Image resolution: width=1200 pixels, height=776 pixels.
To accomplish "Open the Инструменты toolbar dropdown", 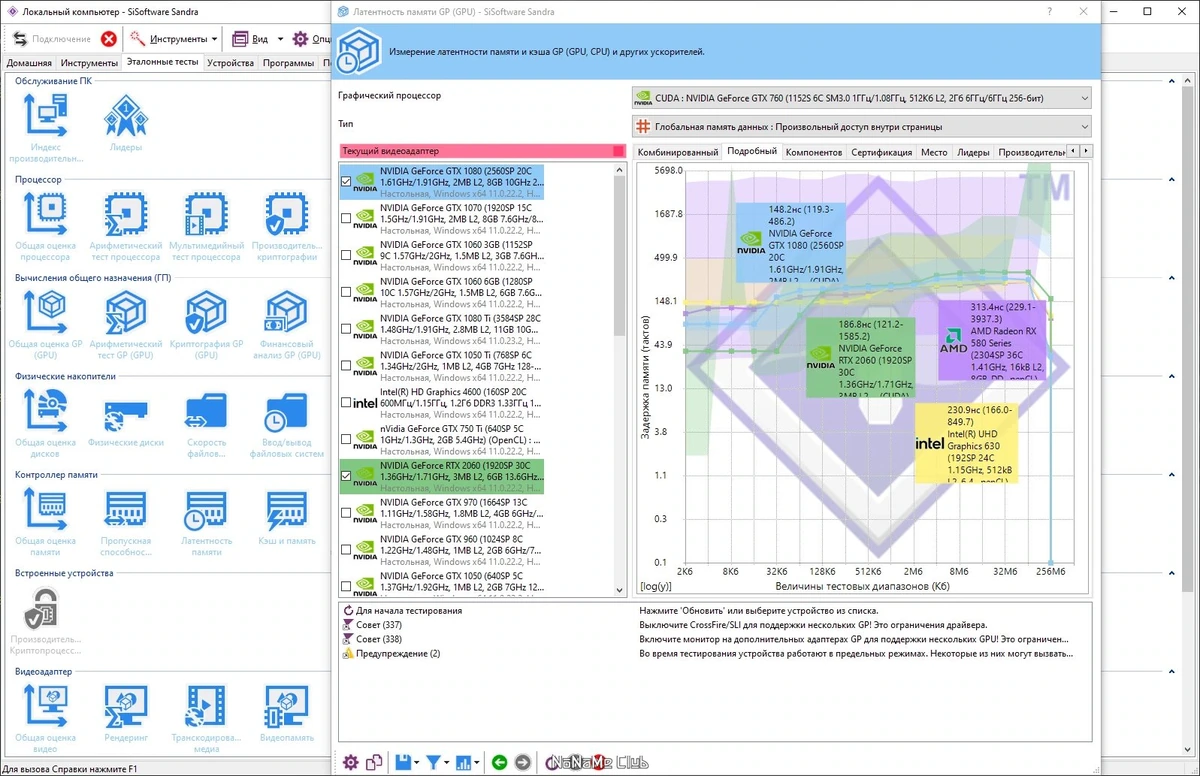I will 176,39.
